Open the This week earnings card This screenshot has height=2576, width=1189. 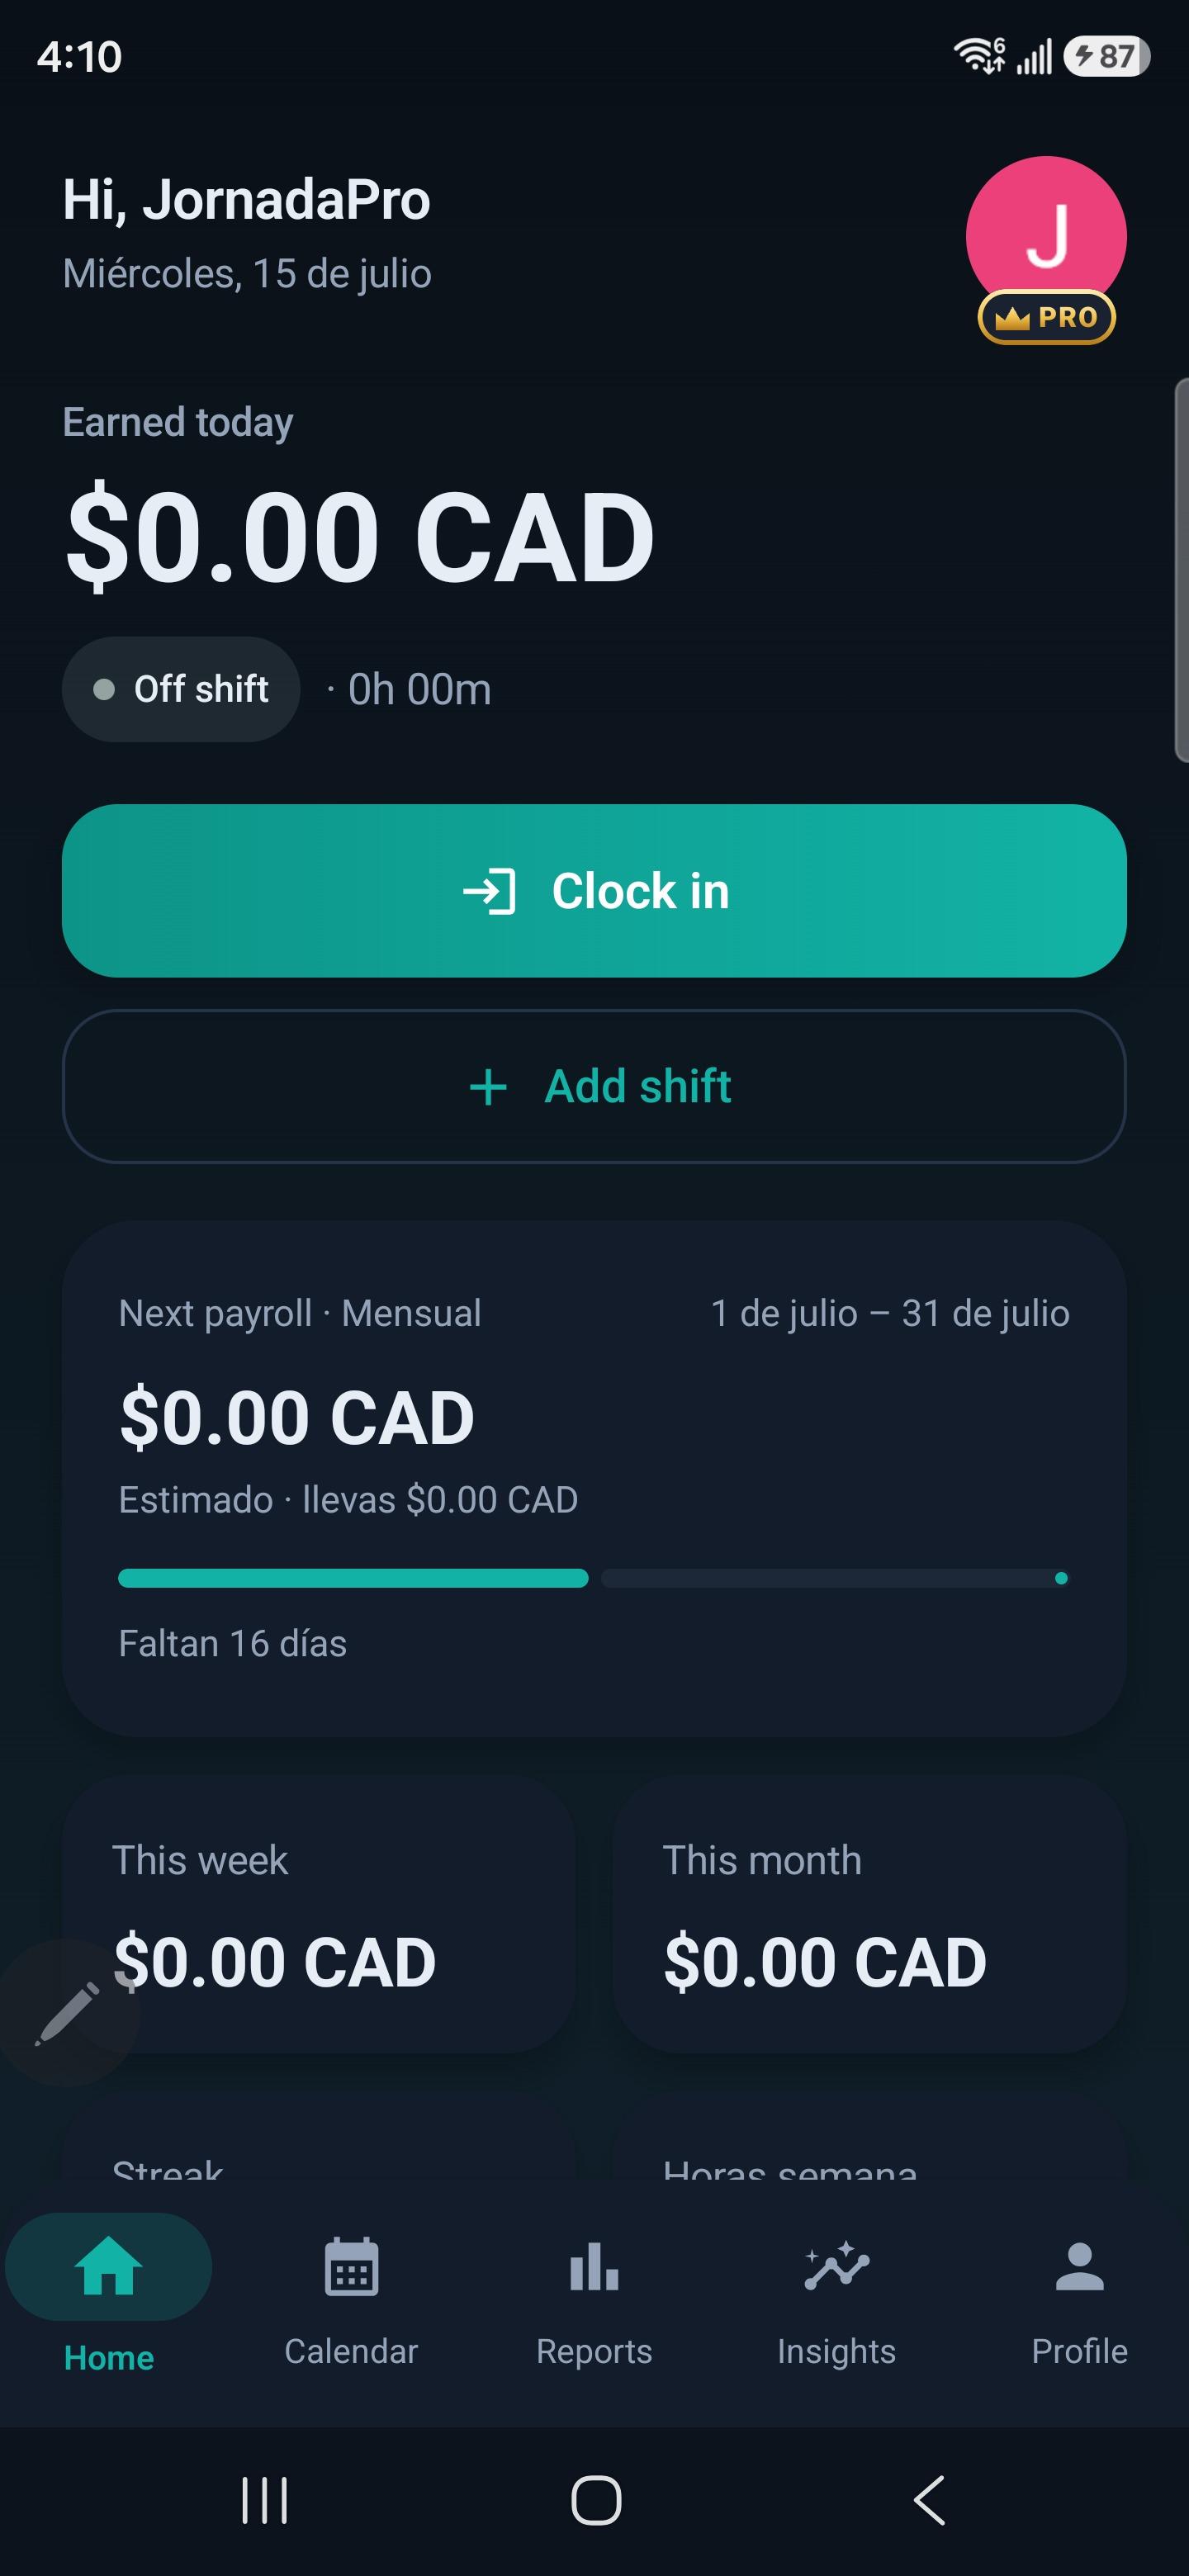coord(319,1914)
